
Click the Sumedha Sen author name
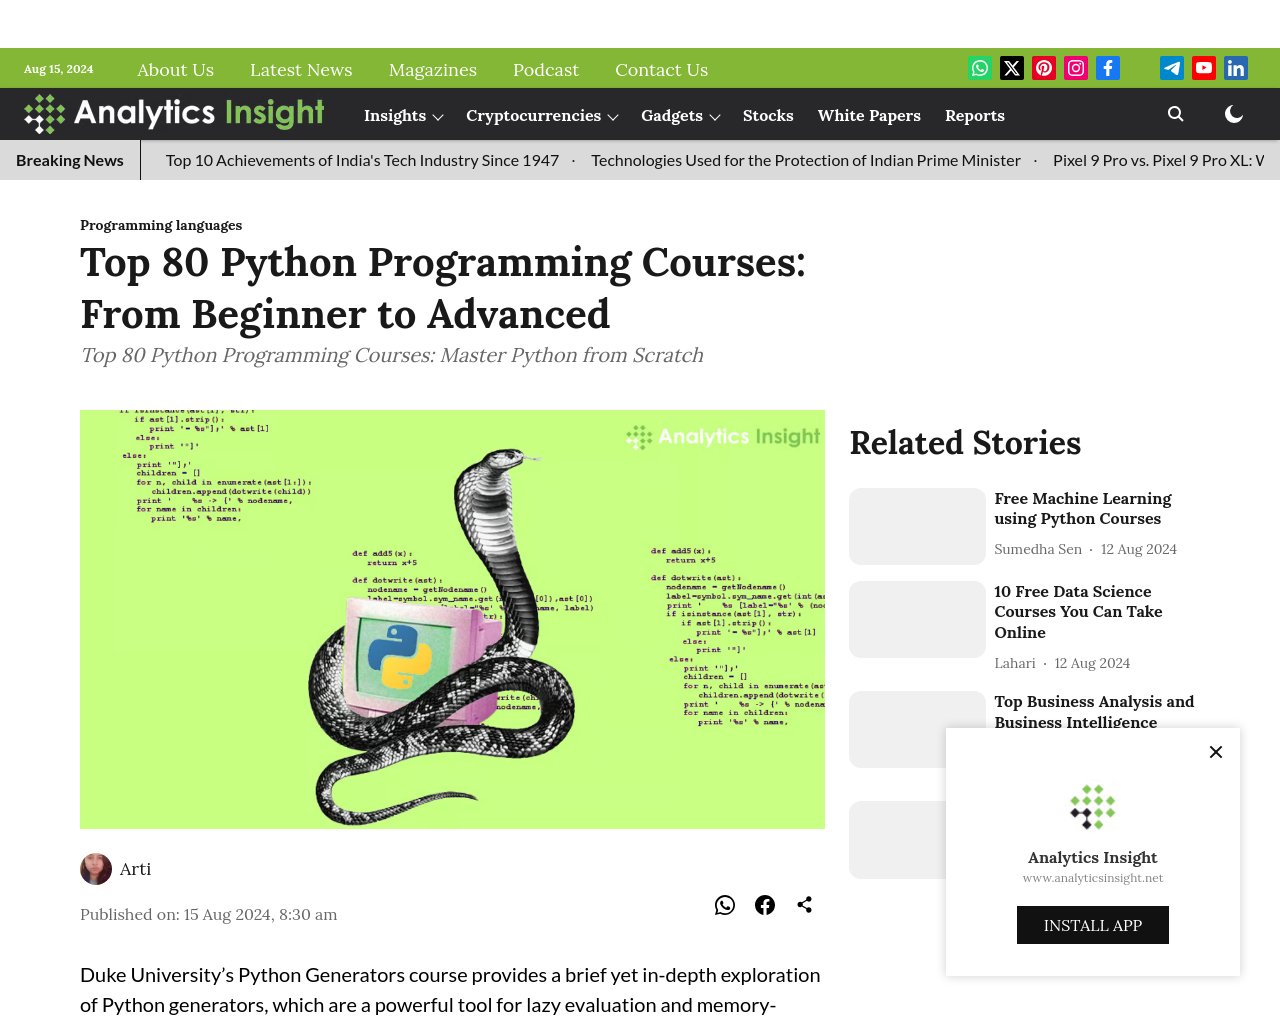[x=1038, y=549]
